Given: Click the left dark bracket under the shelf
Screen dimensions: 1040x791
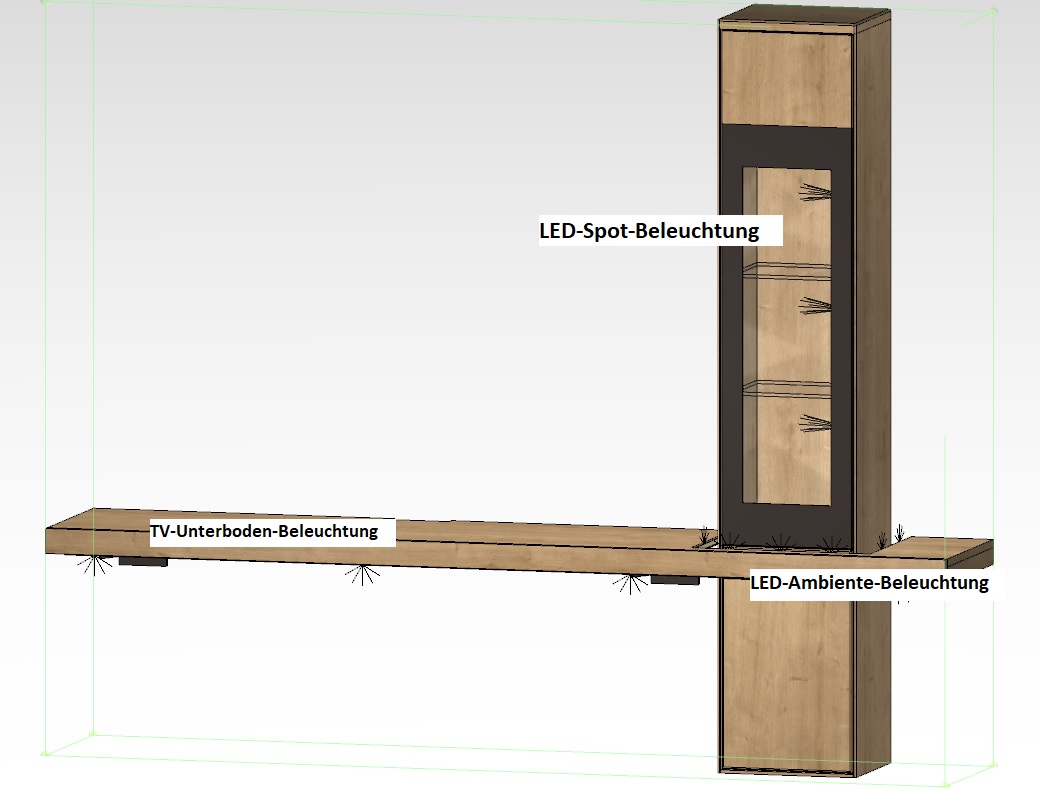Looking at the screenshot, I should pos(143,562).
